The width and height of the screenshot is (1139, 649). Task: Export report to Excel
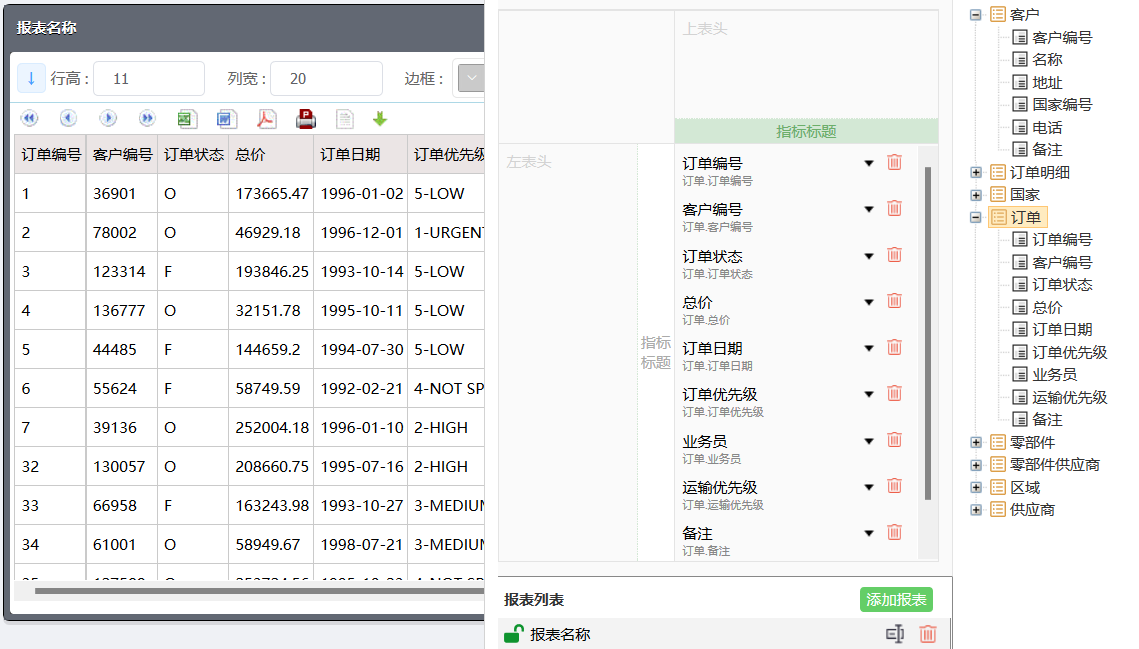click(x=187, y=118)
